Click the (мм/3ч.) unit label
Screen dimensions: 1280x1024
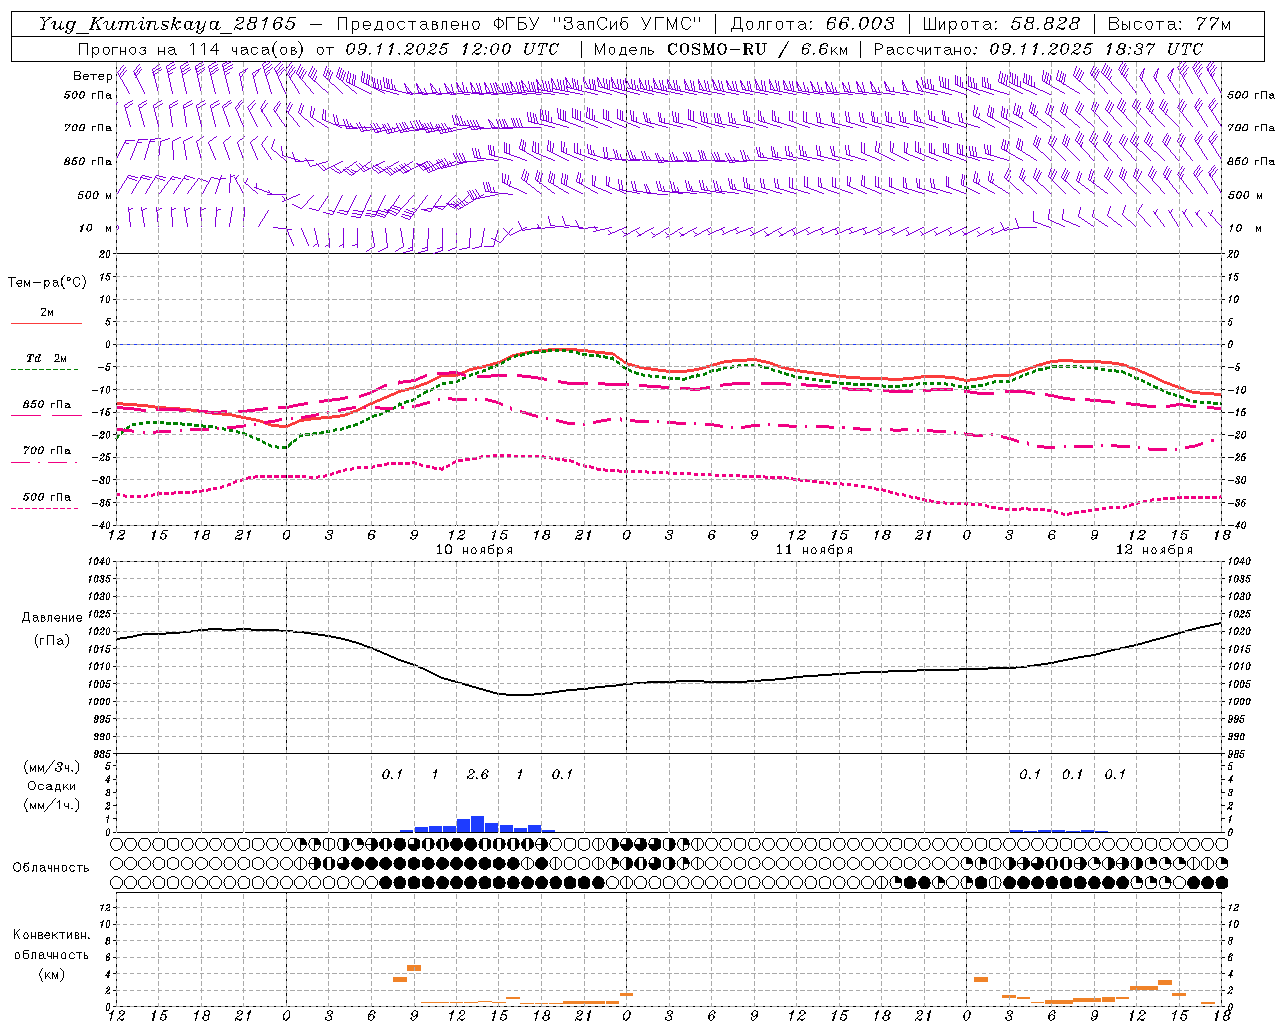click(52, 768)
